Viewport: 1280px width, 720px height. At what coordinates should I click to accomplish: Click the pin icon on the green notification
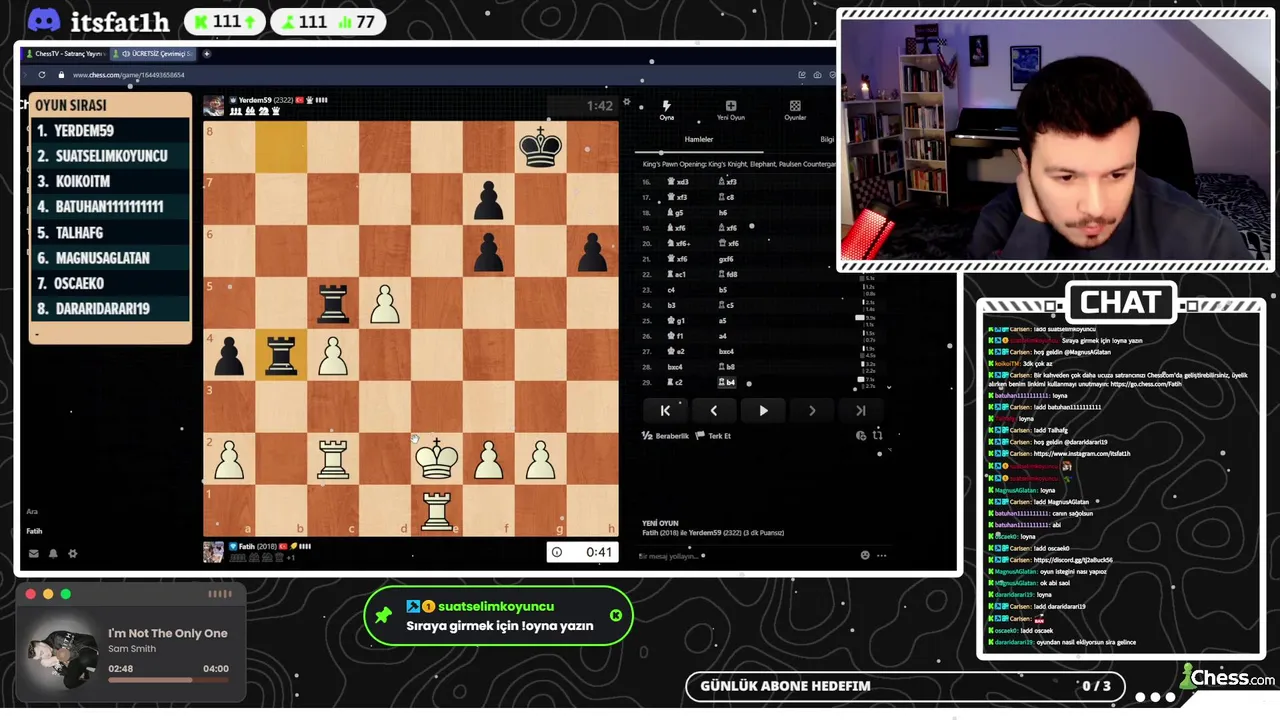pyautogui.click(x=383, y=615)
